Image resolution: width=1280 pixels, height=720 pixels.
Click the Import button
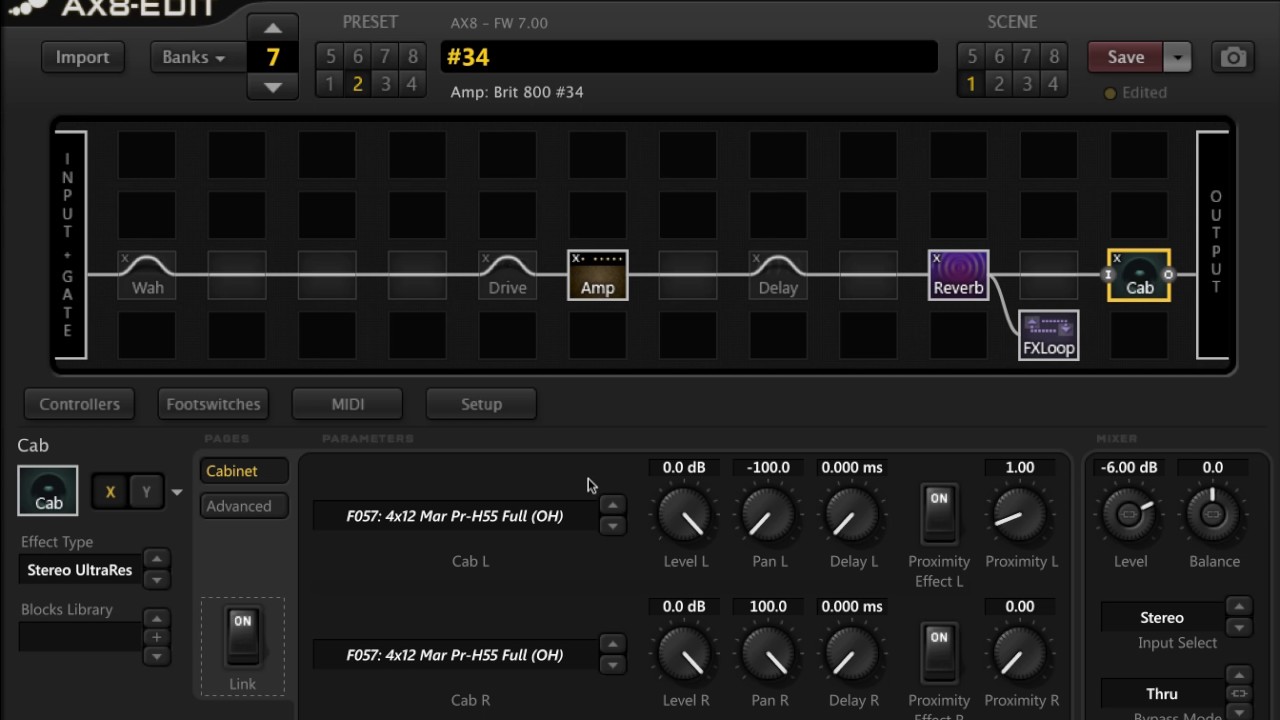click(82, 57)
